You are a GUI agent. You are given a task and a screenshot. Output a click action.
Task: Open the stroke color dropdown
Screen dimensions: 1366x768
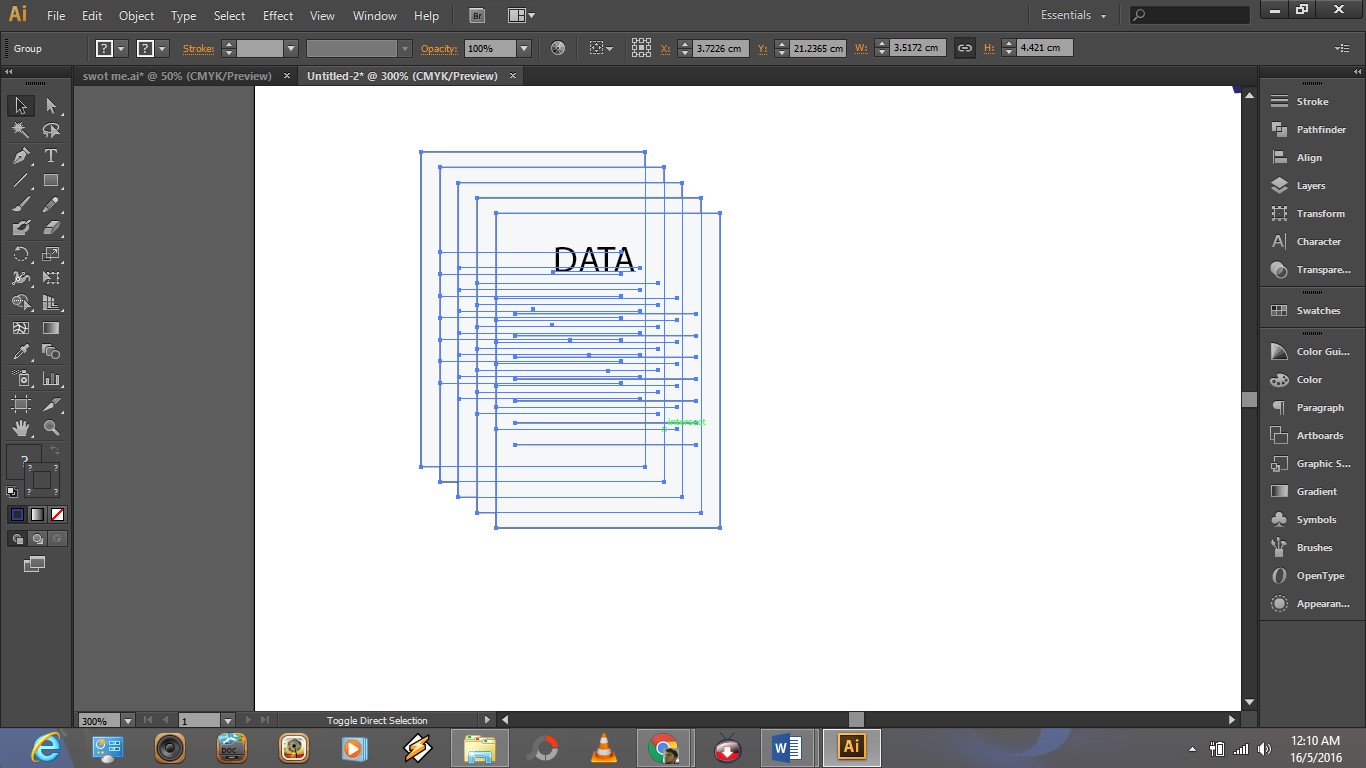tap(162, 48)
